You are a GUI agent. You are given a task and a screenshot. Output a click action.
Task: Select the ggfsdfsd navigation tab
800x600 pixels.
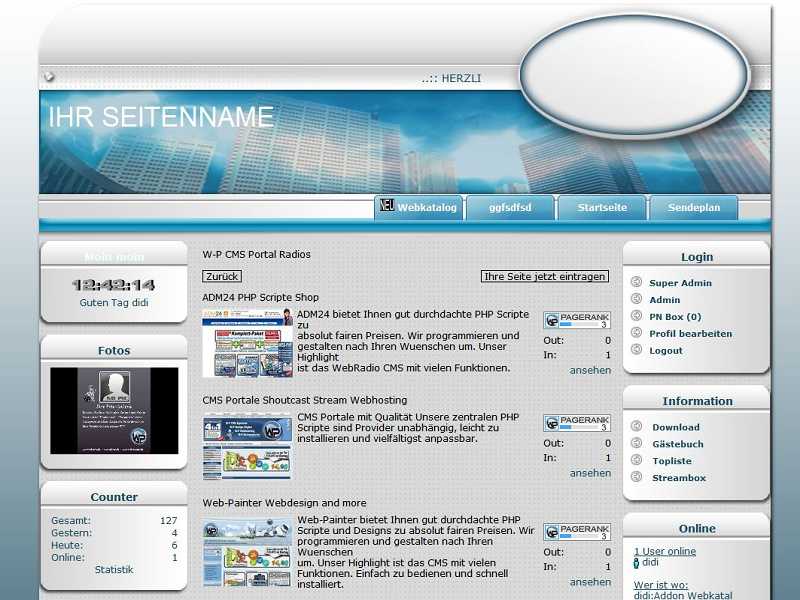coord(510,208)
